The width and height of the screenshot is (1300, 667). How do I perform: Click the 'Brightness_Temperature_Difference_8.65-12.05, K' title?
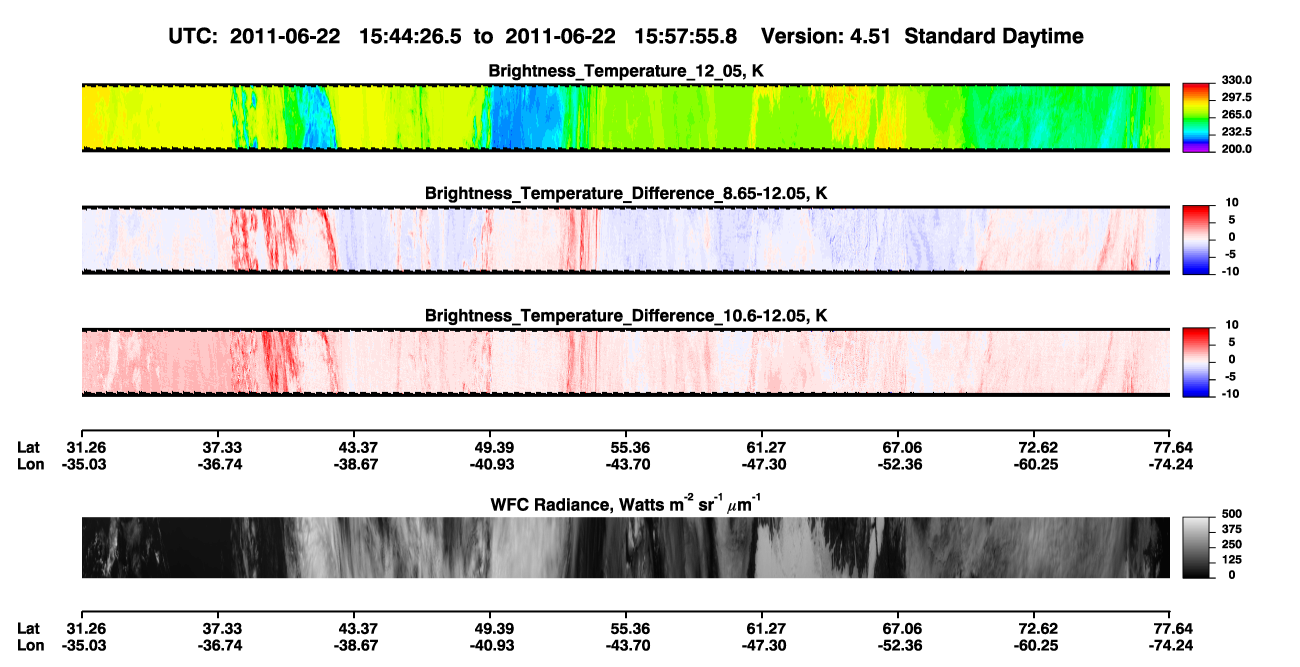tap(626, 193)
